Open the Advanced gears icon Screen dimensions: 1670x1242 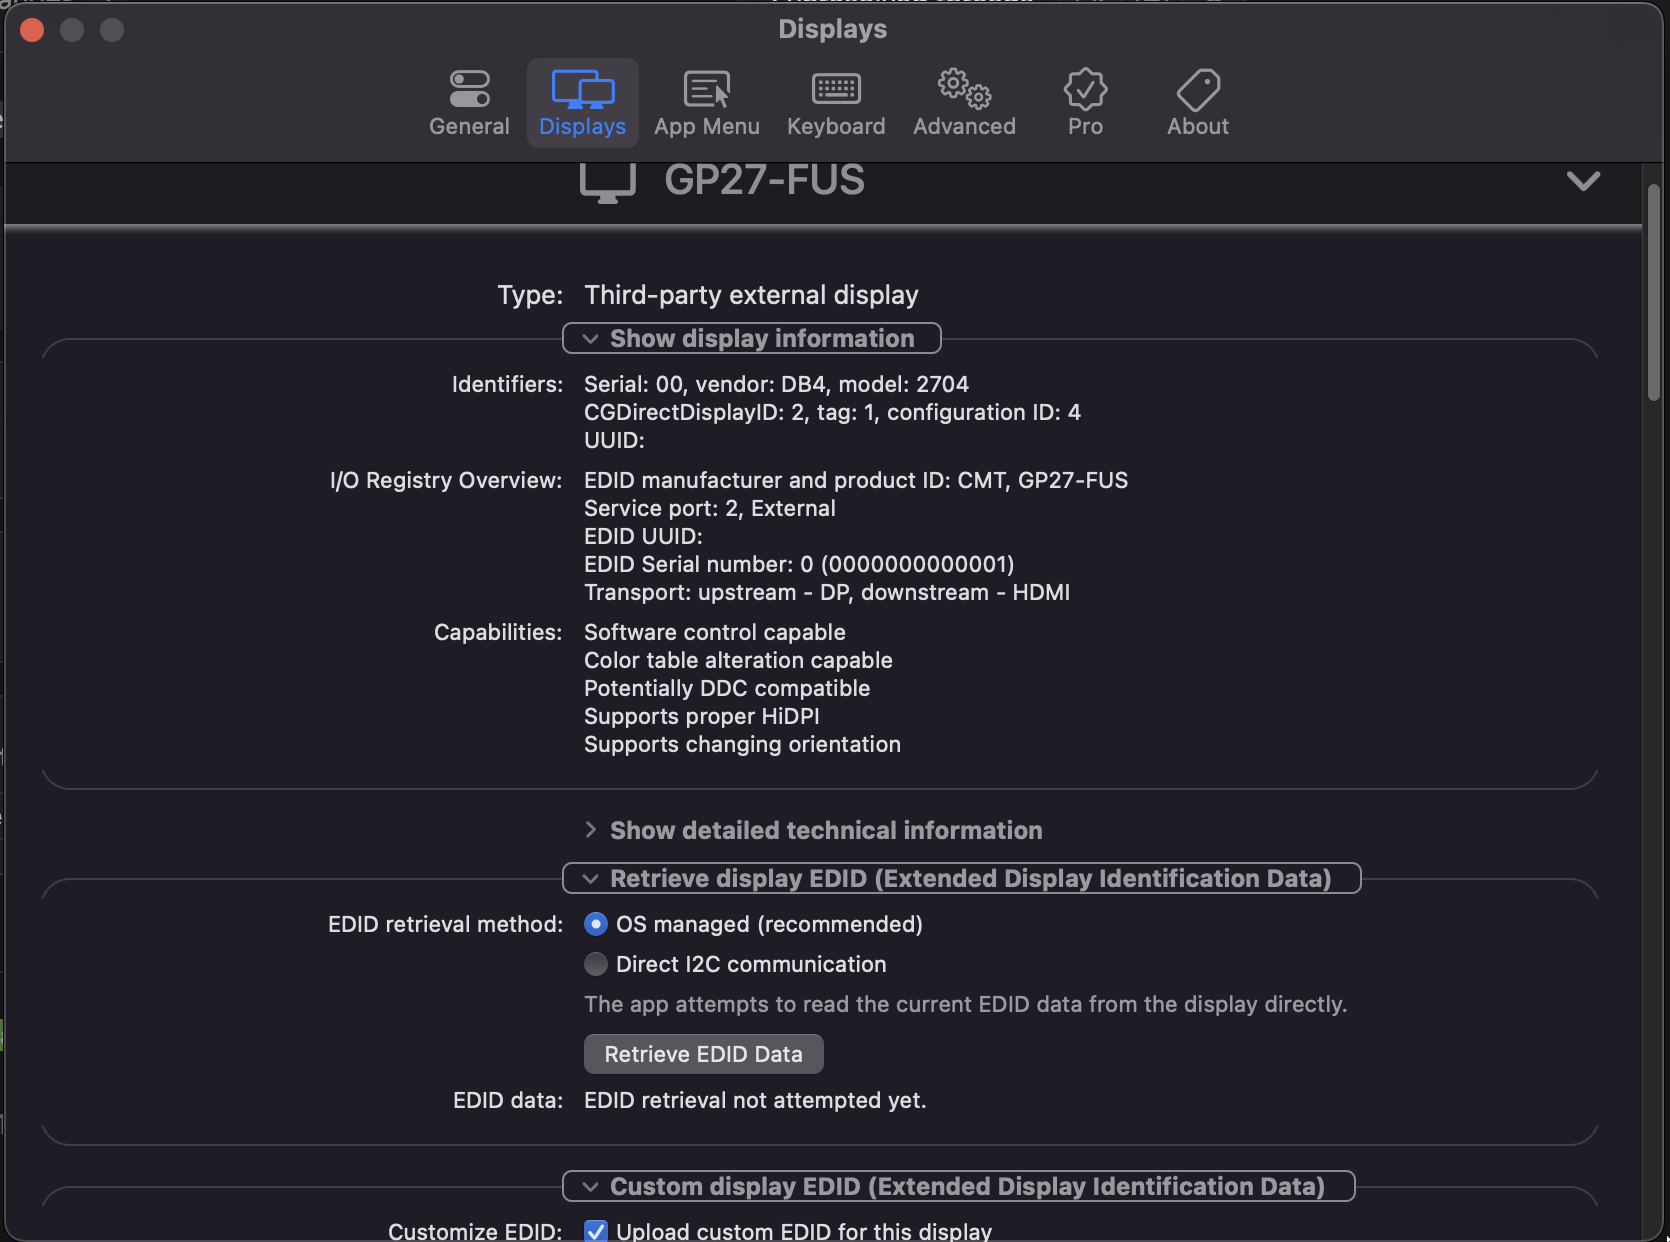(x=964, y=89)
